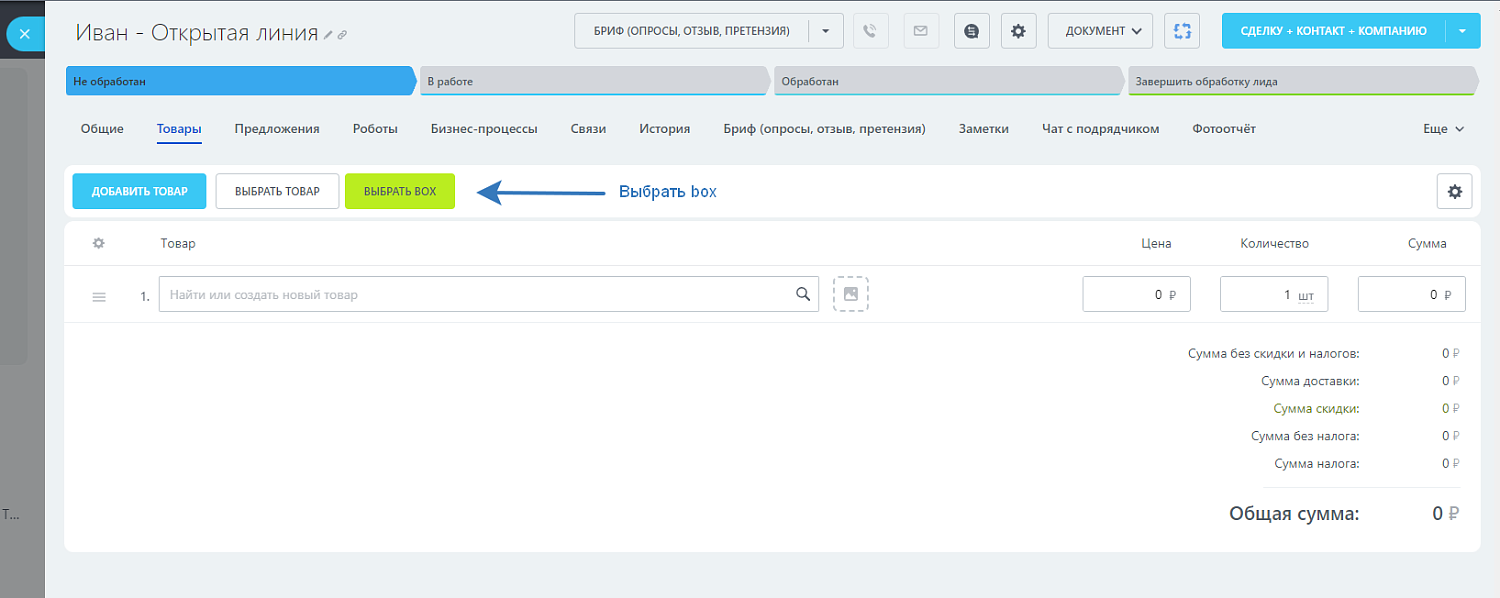Viewport: 1500px width, 598px height.
Task: Click the В работе pipeline stage
Action: pos(594,80)
